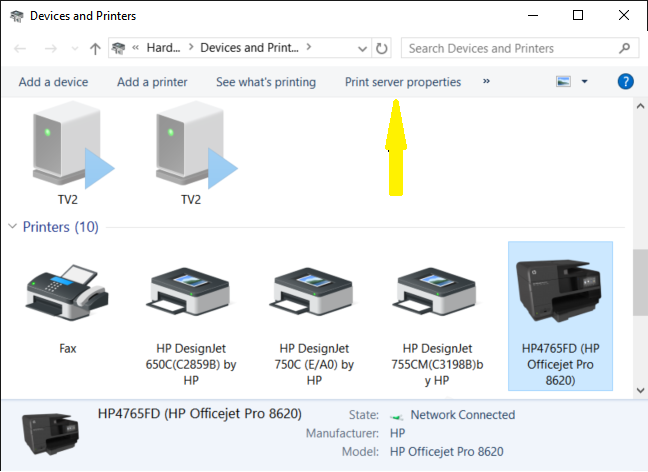648x472 pixels.
Task: Click the help question mark icon
Action: pos(625,82)
